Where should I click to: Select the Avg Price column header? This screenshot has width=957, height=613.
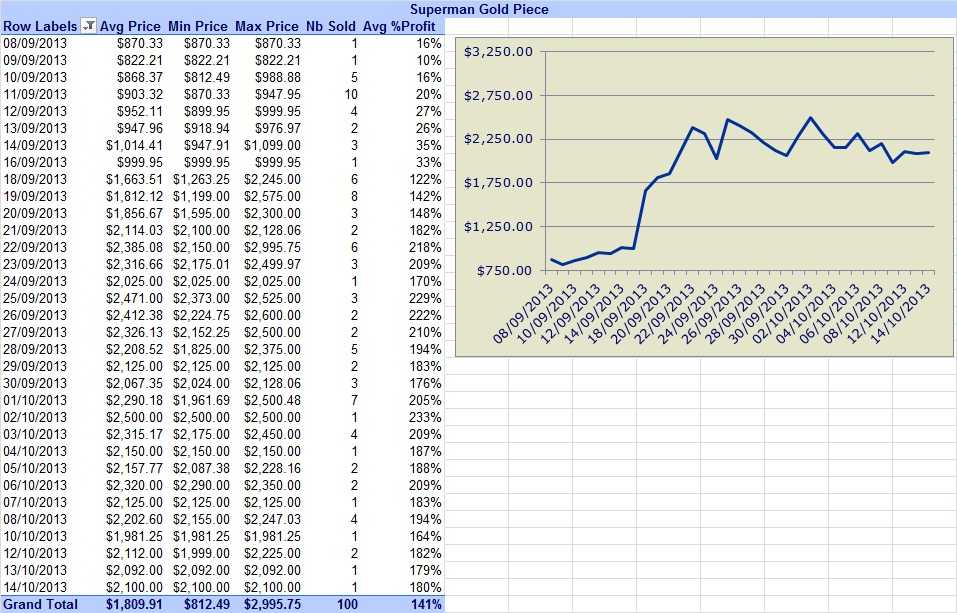[130, 26]
